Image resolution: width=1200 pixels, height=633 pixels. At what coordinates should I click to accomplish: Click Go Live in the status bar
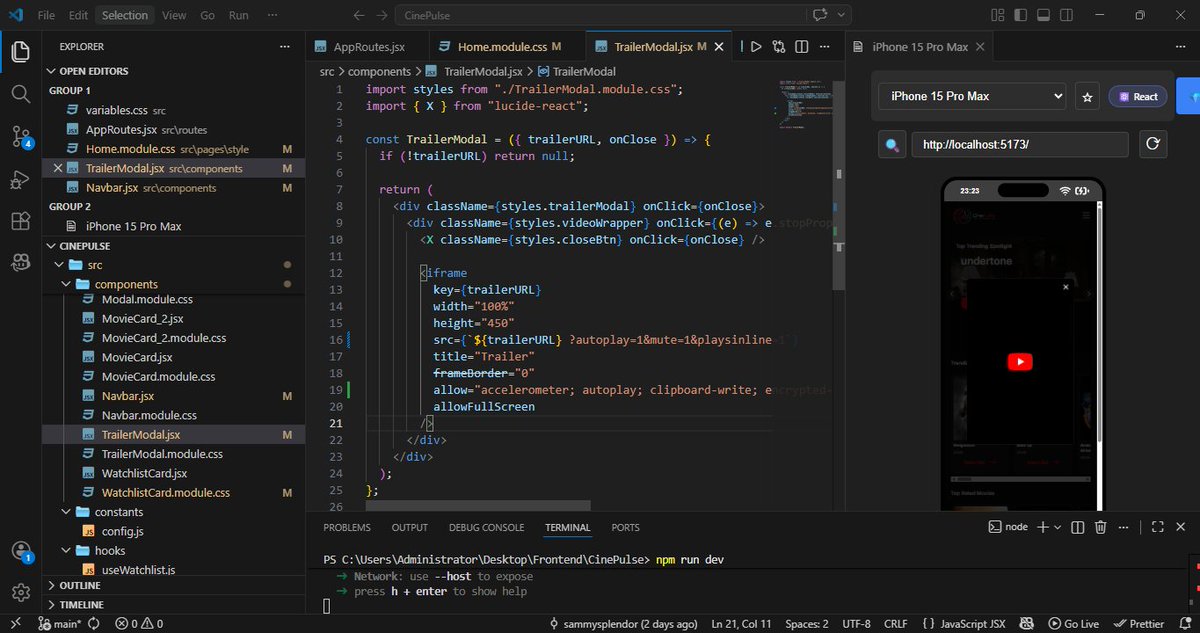click(x=1073, y=623)
